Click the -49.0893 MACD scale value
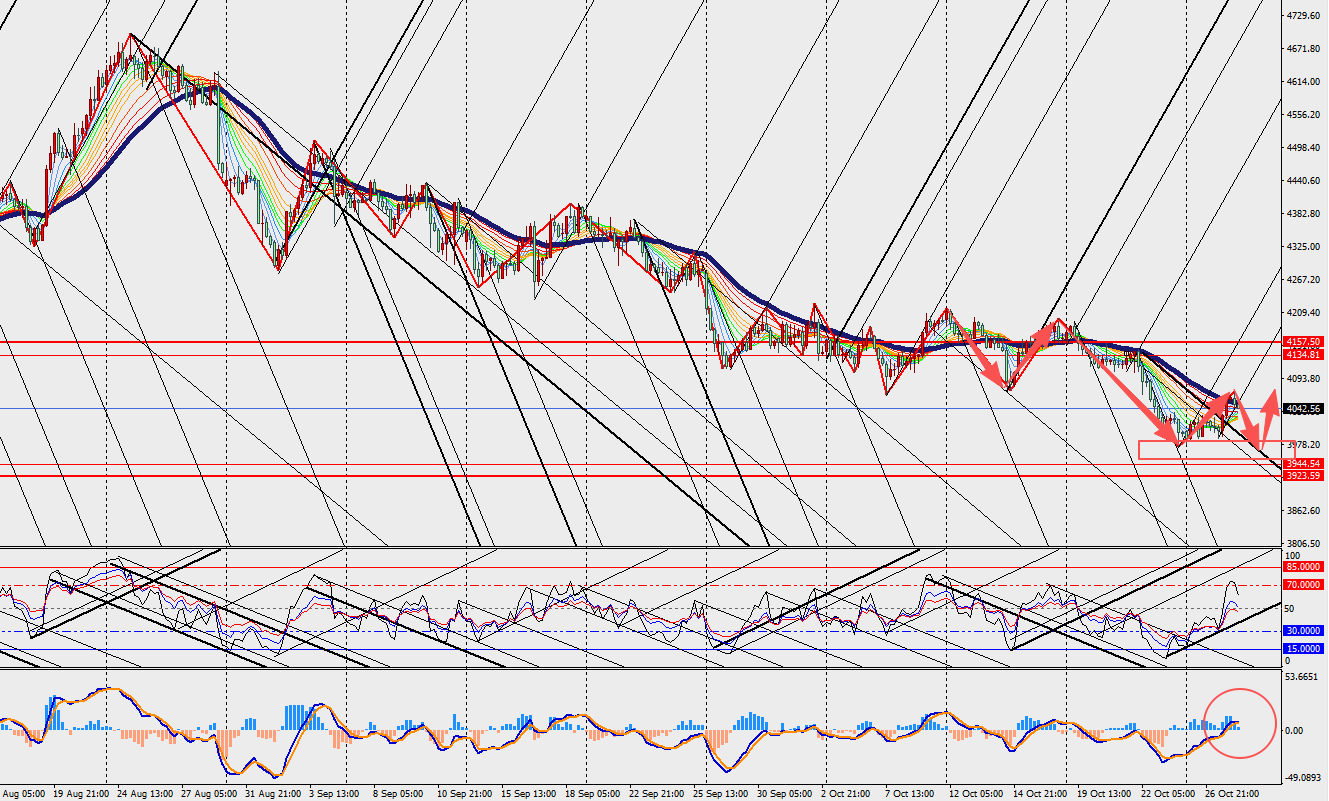1329x801 pixels. pos(1304,776)
